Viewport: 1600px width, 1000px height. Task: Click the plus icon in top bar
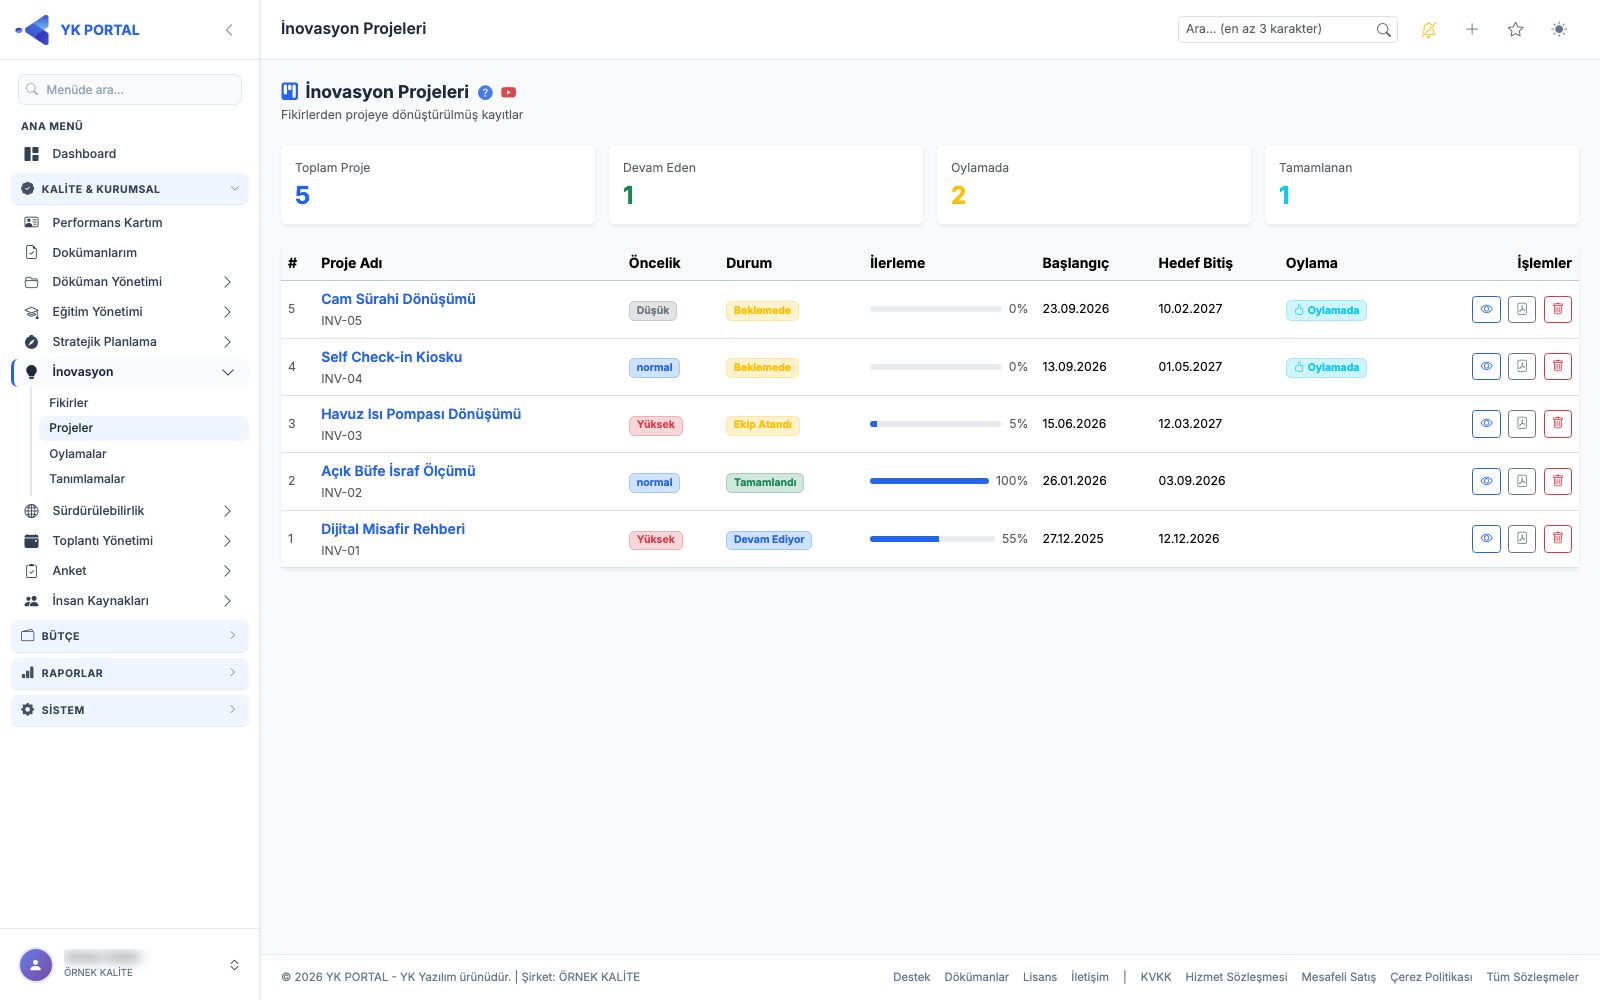click(x=1472, y=30)
